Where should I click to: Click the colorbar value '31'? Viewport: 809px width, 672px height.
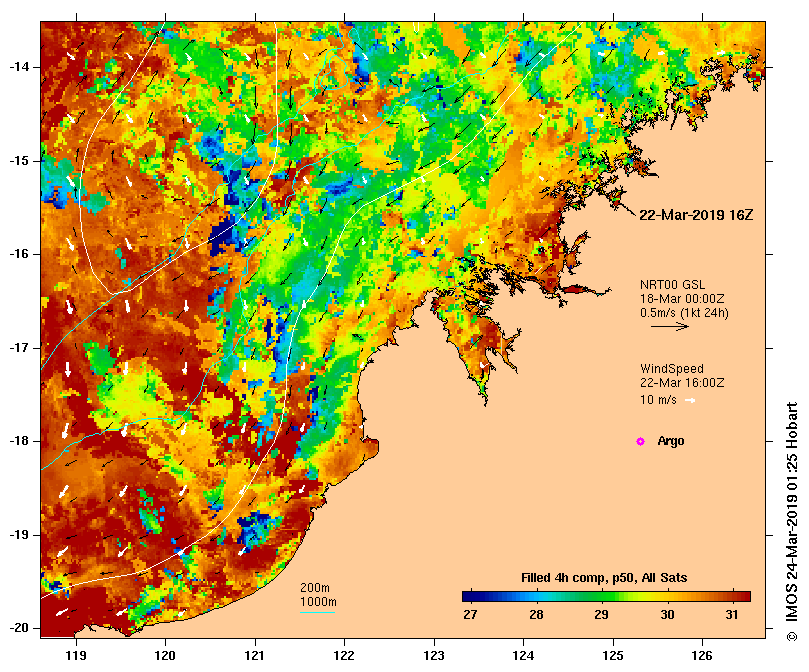(732, 615)
